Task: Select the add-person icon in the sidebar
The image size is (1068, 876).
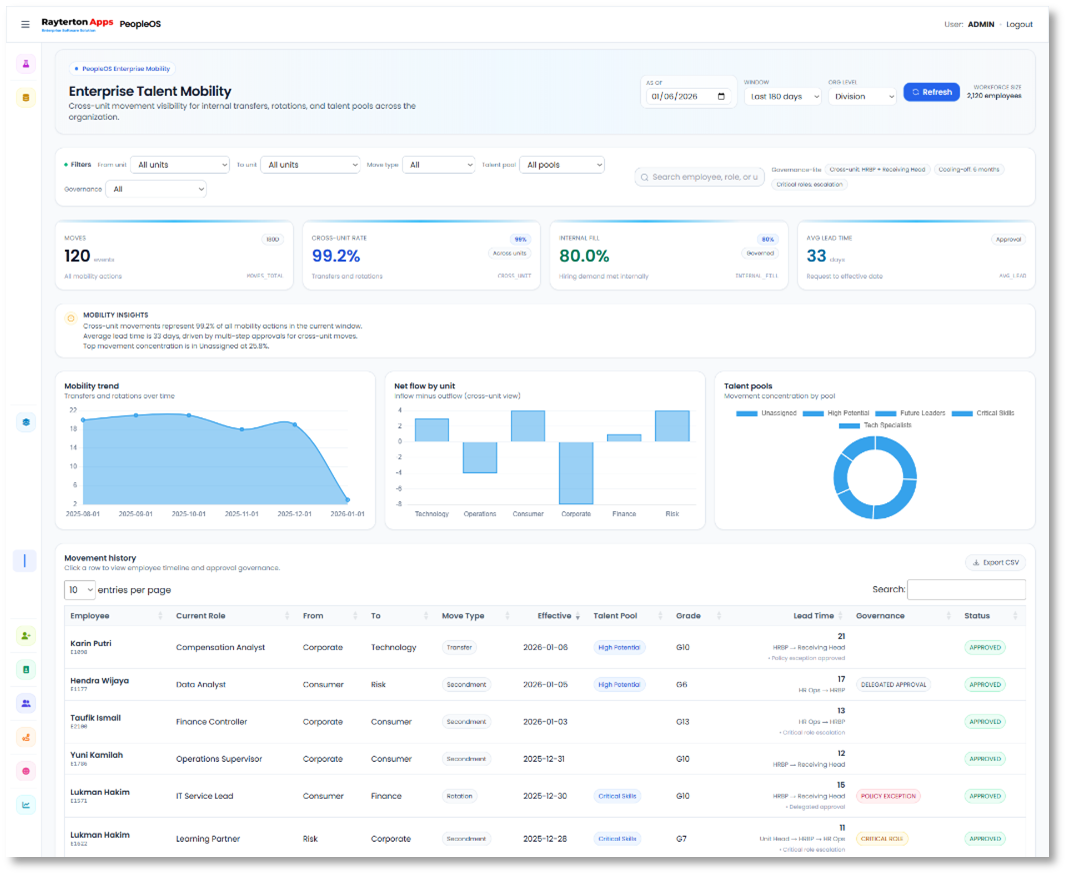Action: coord(25,635)
